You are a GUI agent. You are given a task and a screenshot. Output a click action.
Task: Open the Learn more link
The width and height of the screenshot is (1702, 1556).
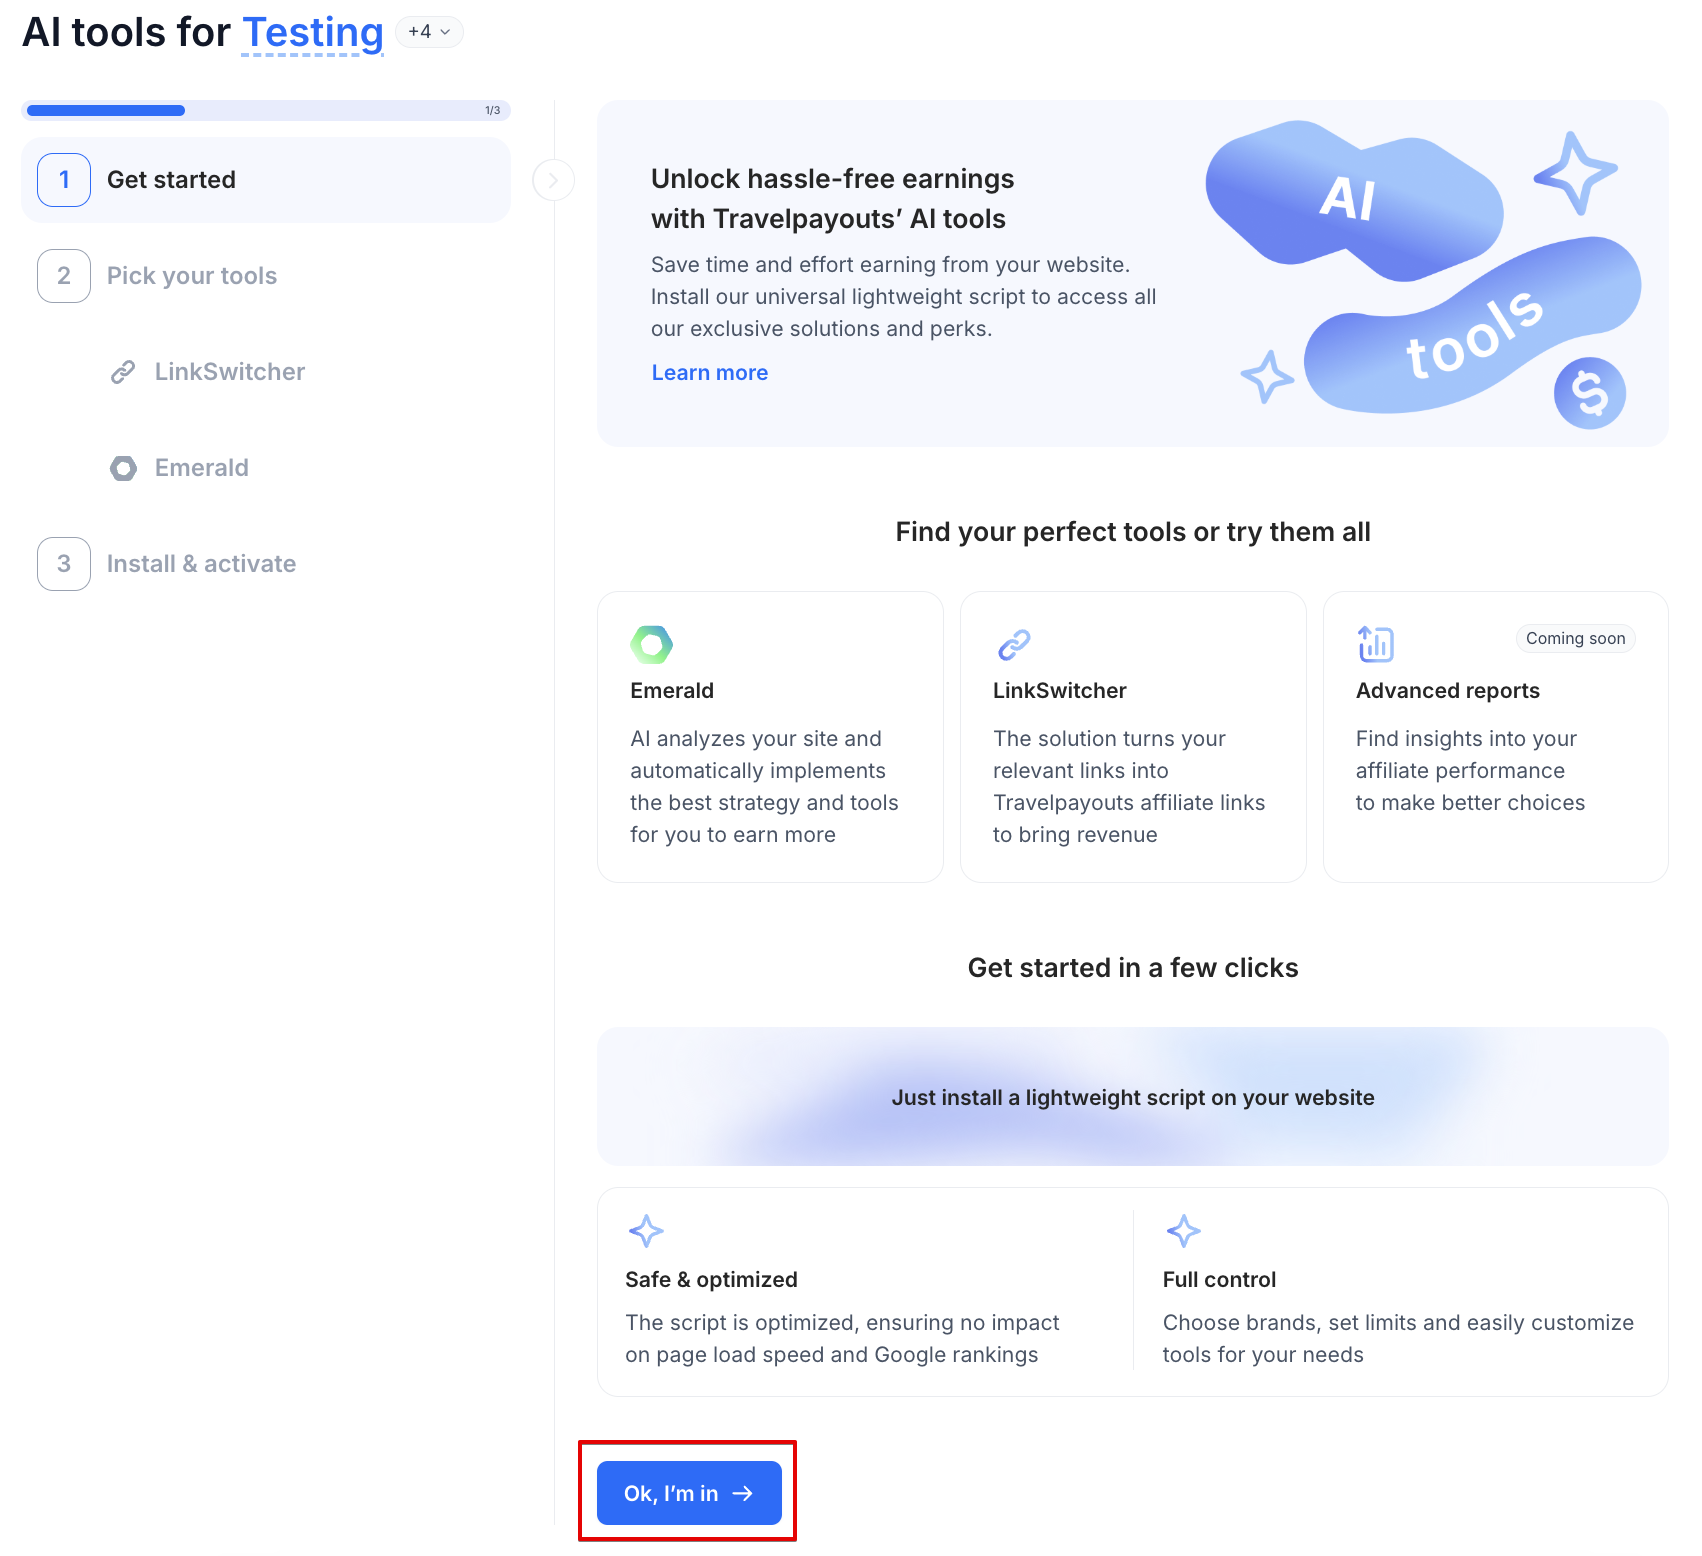710,373
